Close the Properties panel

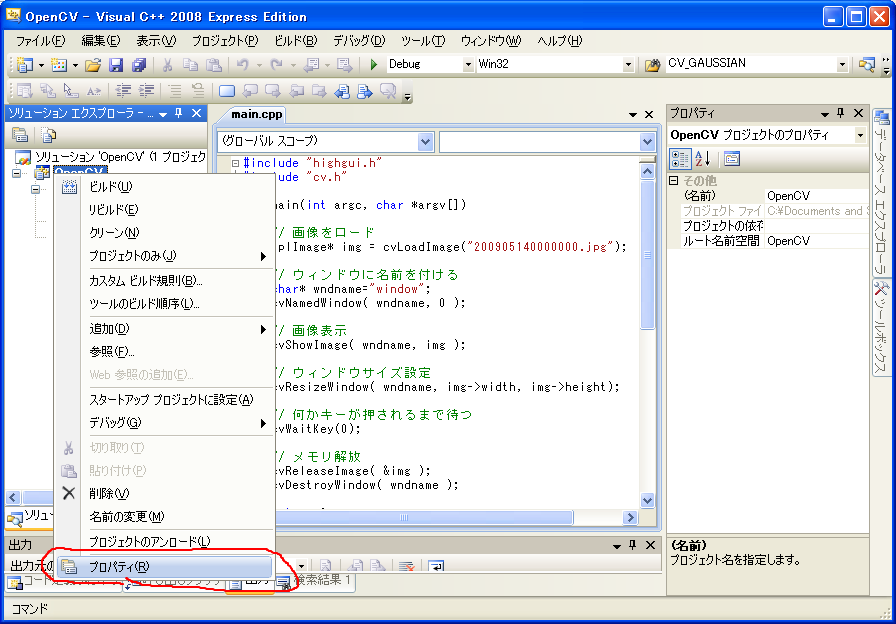coord(858,114)
